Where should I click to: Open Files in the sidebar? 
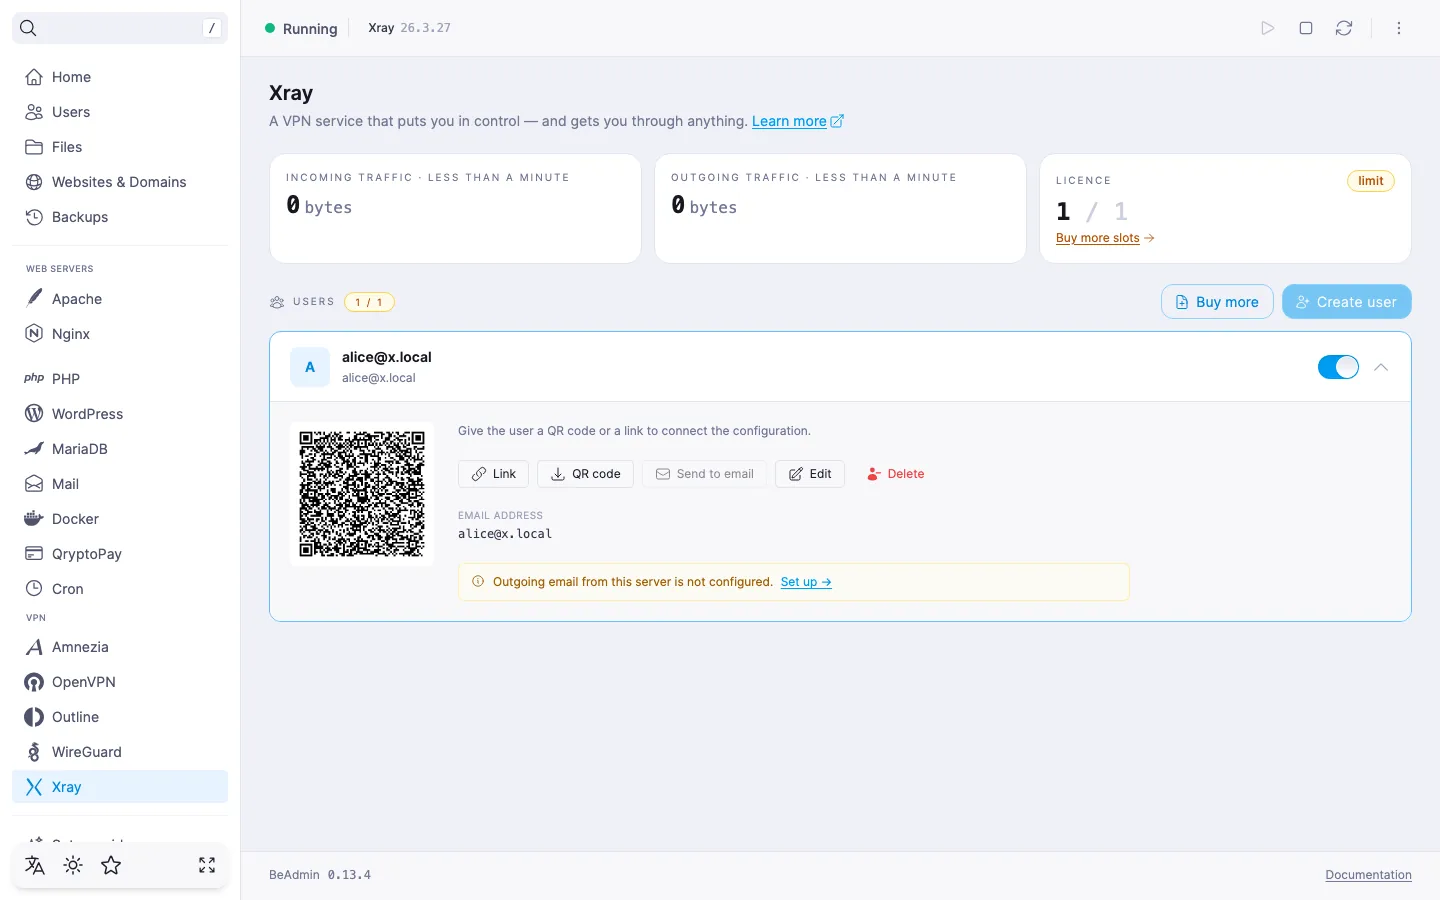click(x=120, y=147)
